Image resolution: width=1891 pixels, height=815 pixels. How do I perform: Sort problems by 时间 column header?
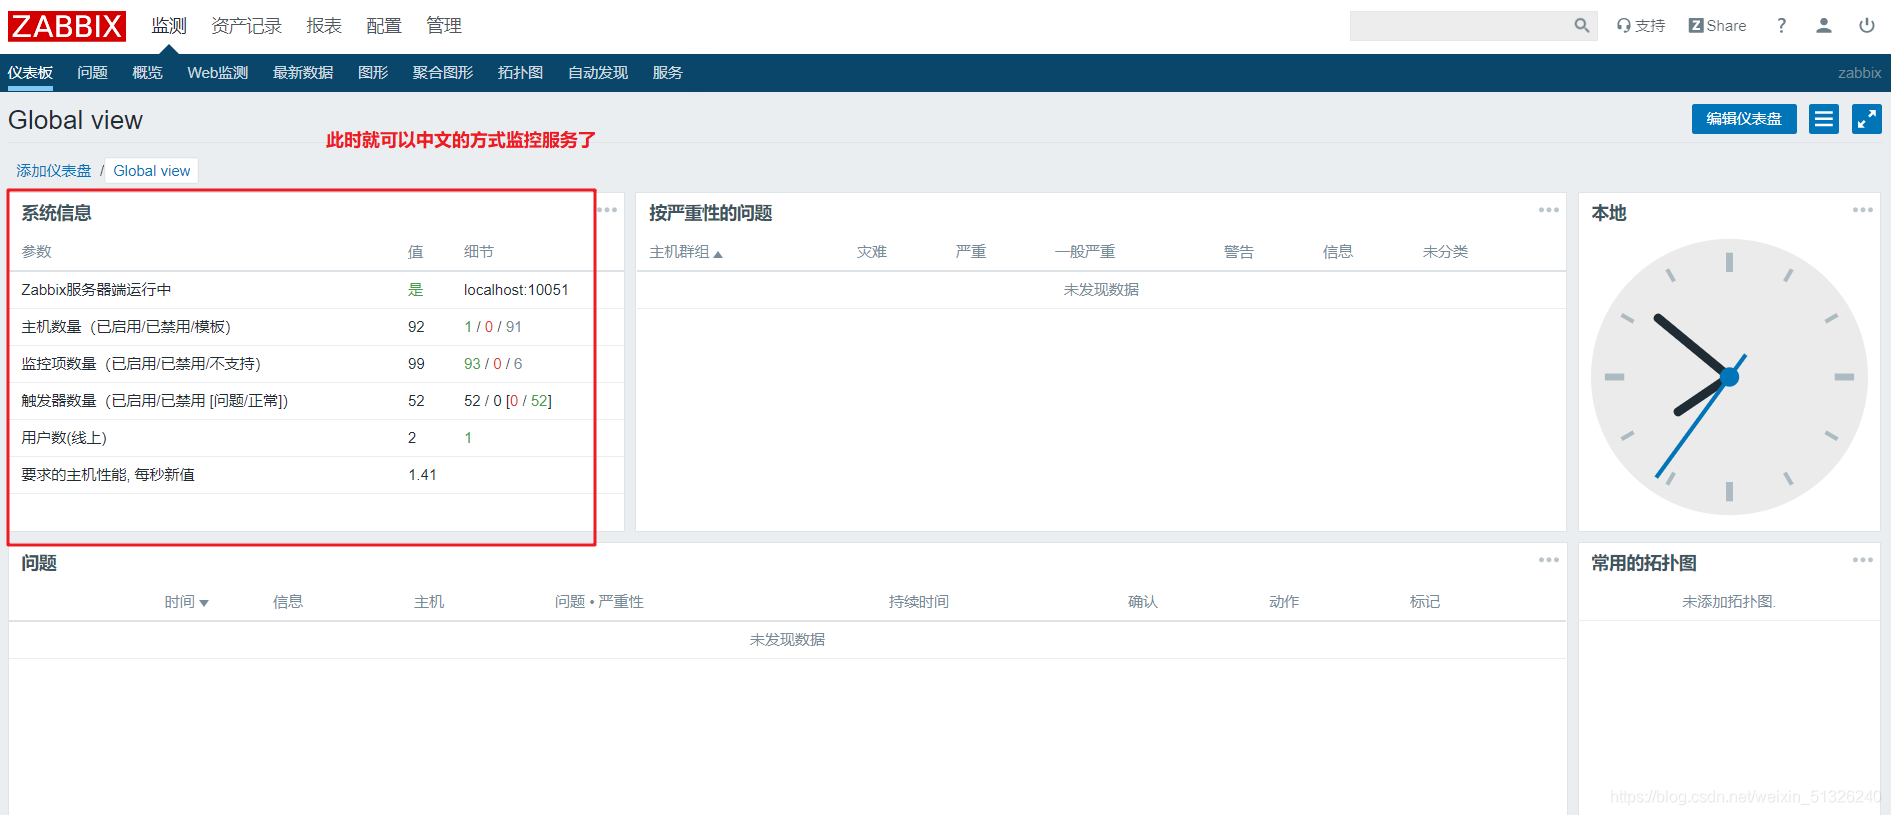[187, 602]
